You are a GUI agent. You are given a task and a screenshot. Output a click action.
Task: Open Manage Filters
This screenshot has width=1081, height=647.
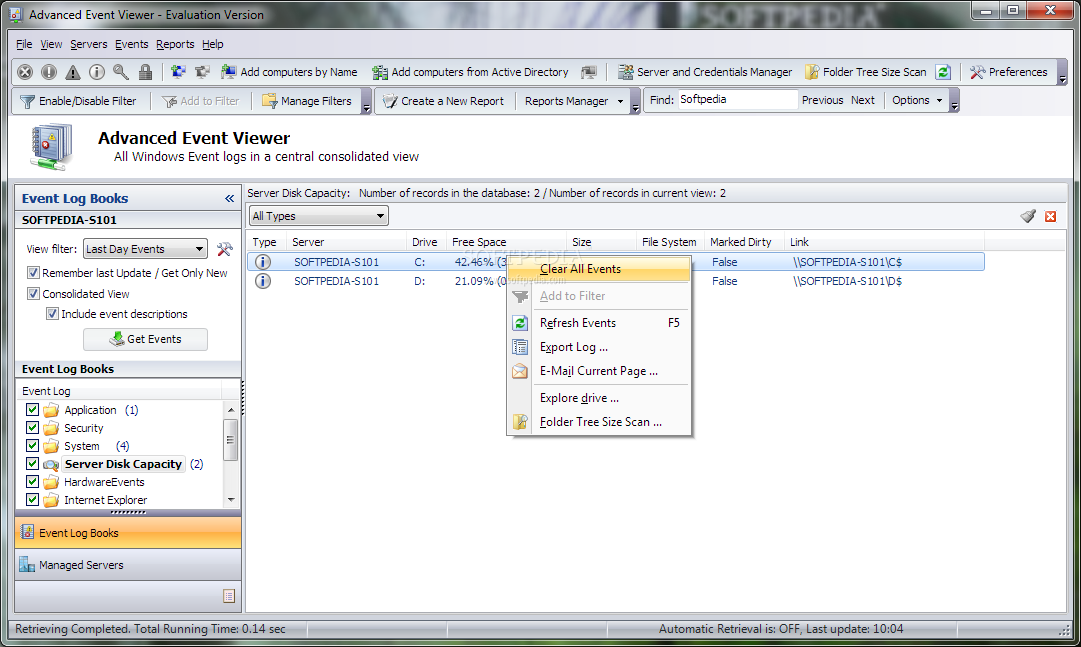(307, 101)
